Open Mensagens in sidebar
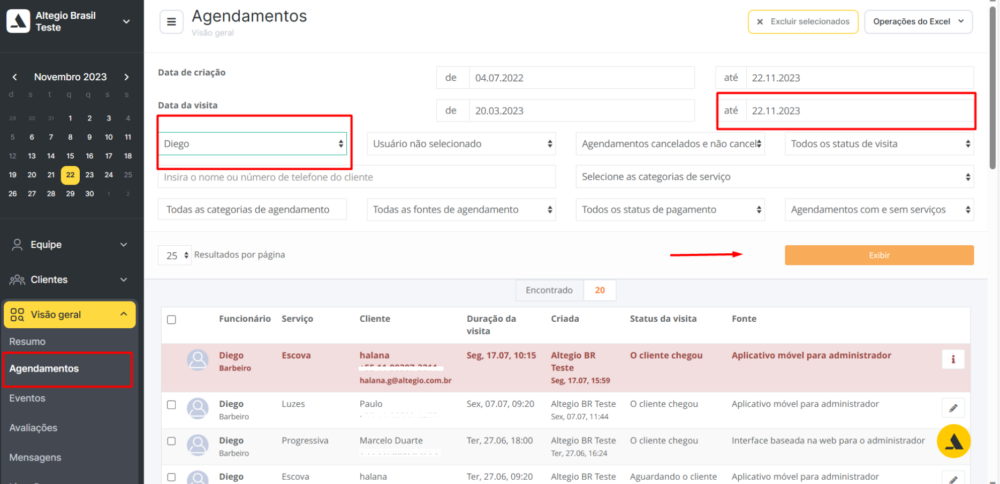1000x484 pixels. 35,457
